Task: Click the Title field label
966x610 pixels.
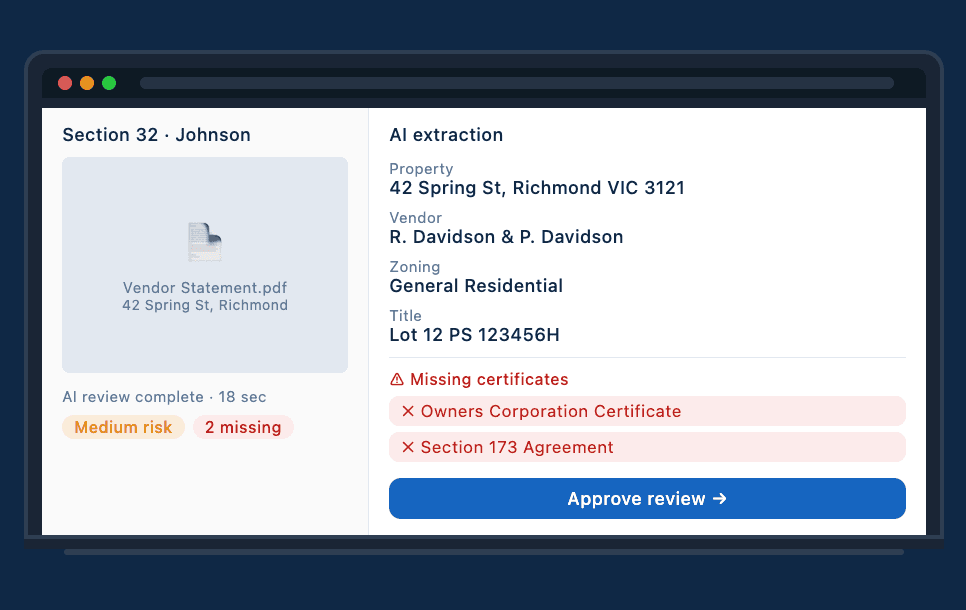Action: point(405,316)
